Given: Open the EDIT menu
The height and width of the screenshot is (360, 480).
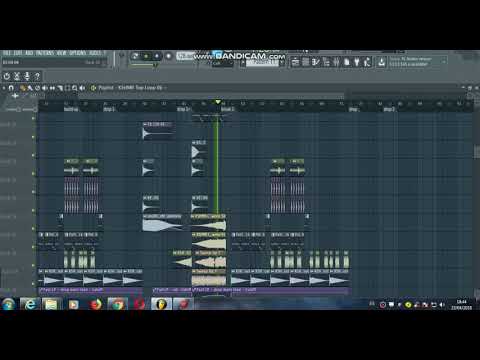Looking at the screenshot, I should [18, 53].
